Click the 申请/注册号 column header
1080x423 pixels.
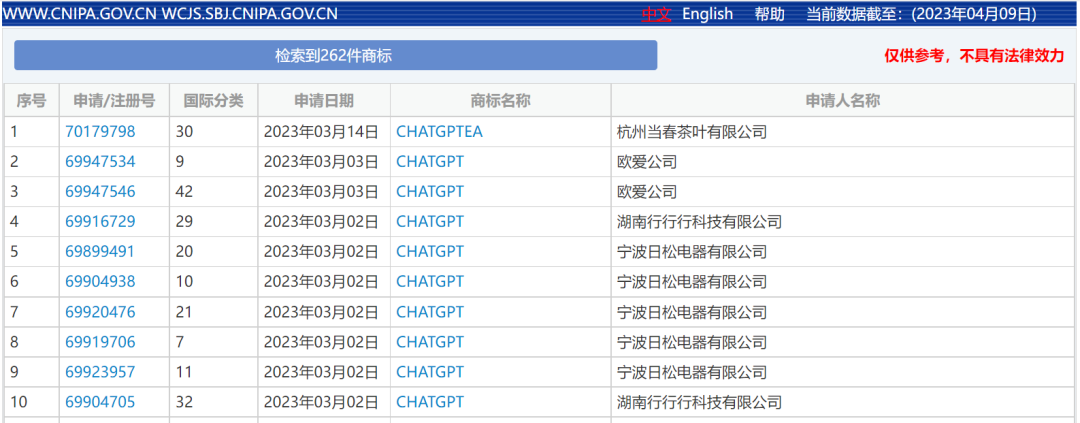[114, 101]
